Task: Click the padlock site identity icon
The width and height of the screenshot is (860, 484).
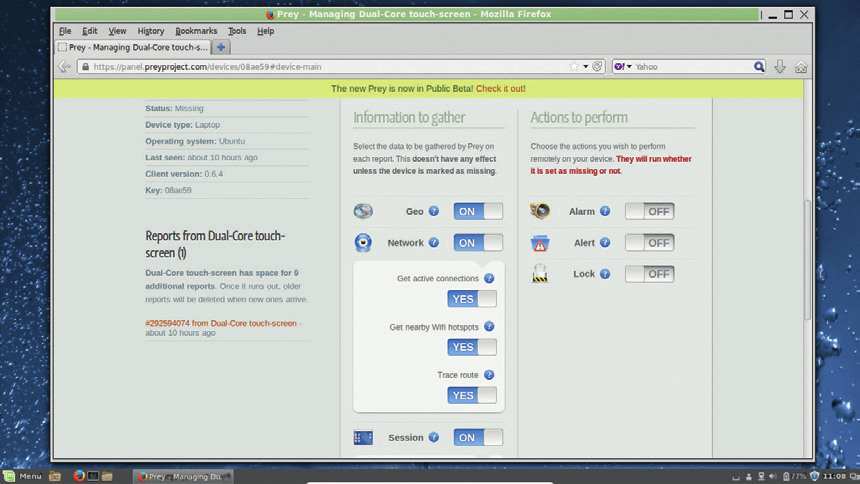Action: 85,66
